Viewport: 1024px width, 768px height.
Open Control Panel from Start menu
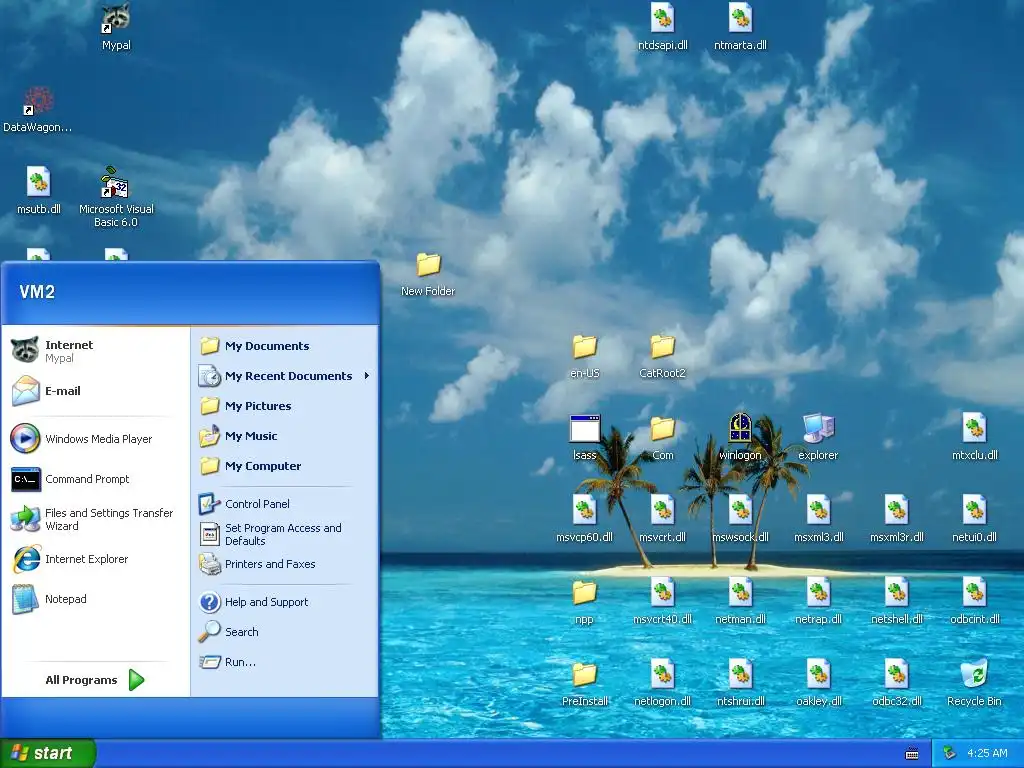(285, 504)
